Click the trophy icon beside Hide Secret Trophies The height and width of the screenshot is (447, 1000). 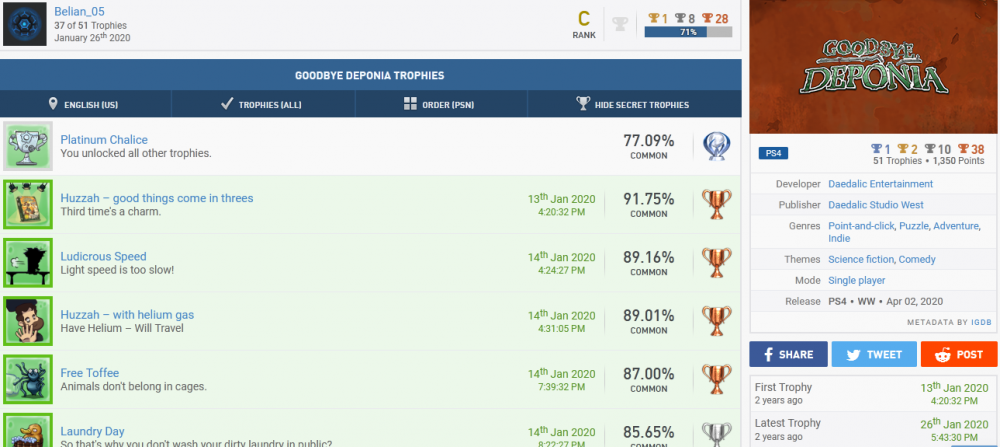583,103
